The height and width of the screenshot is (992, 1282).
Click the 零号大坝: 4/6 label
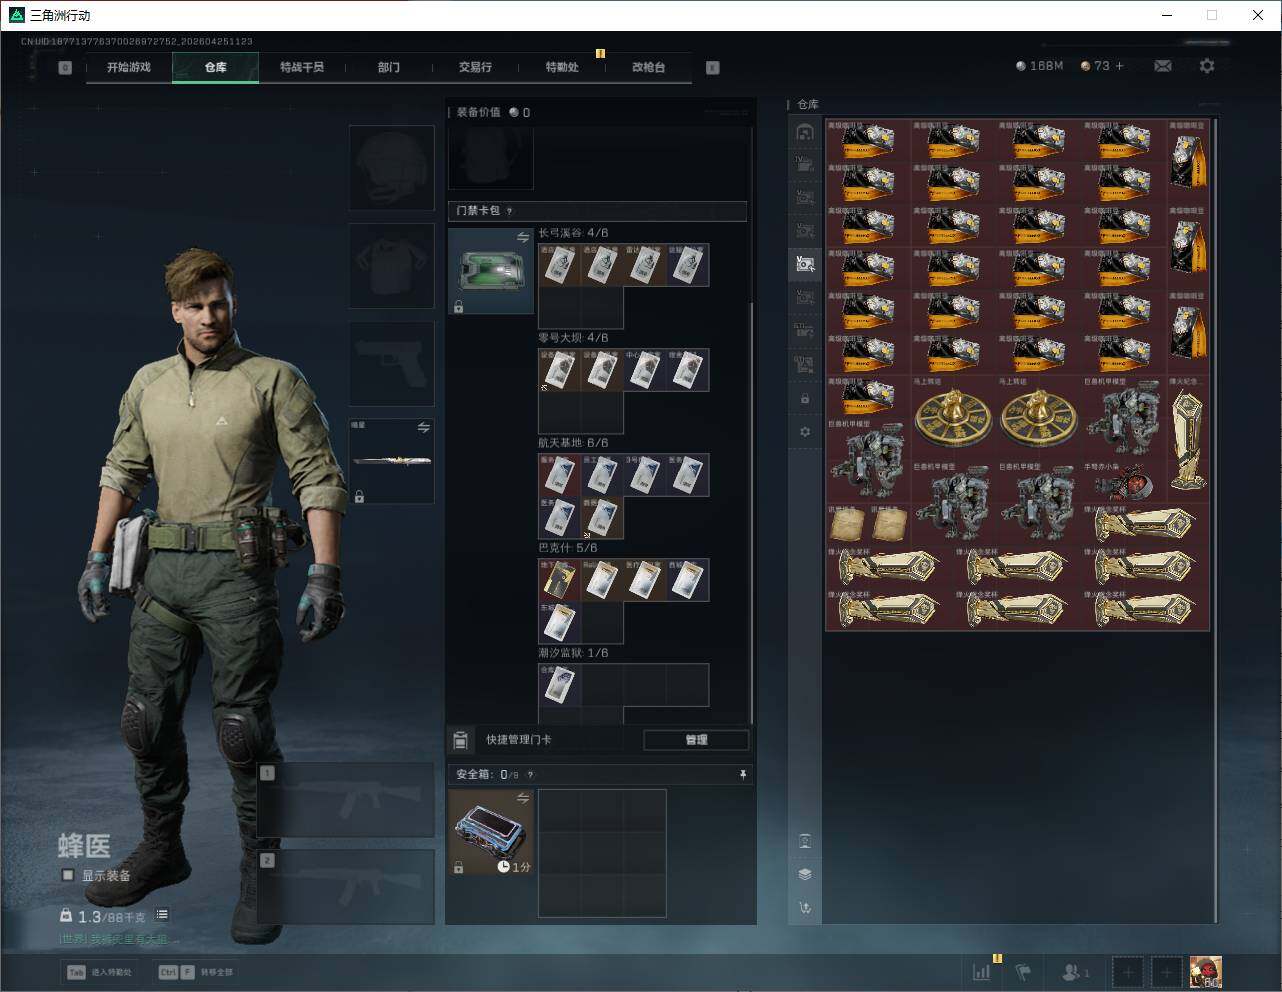point(573,338)
